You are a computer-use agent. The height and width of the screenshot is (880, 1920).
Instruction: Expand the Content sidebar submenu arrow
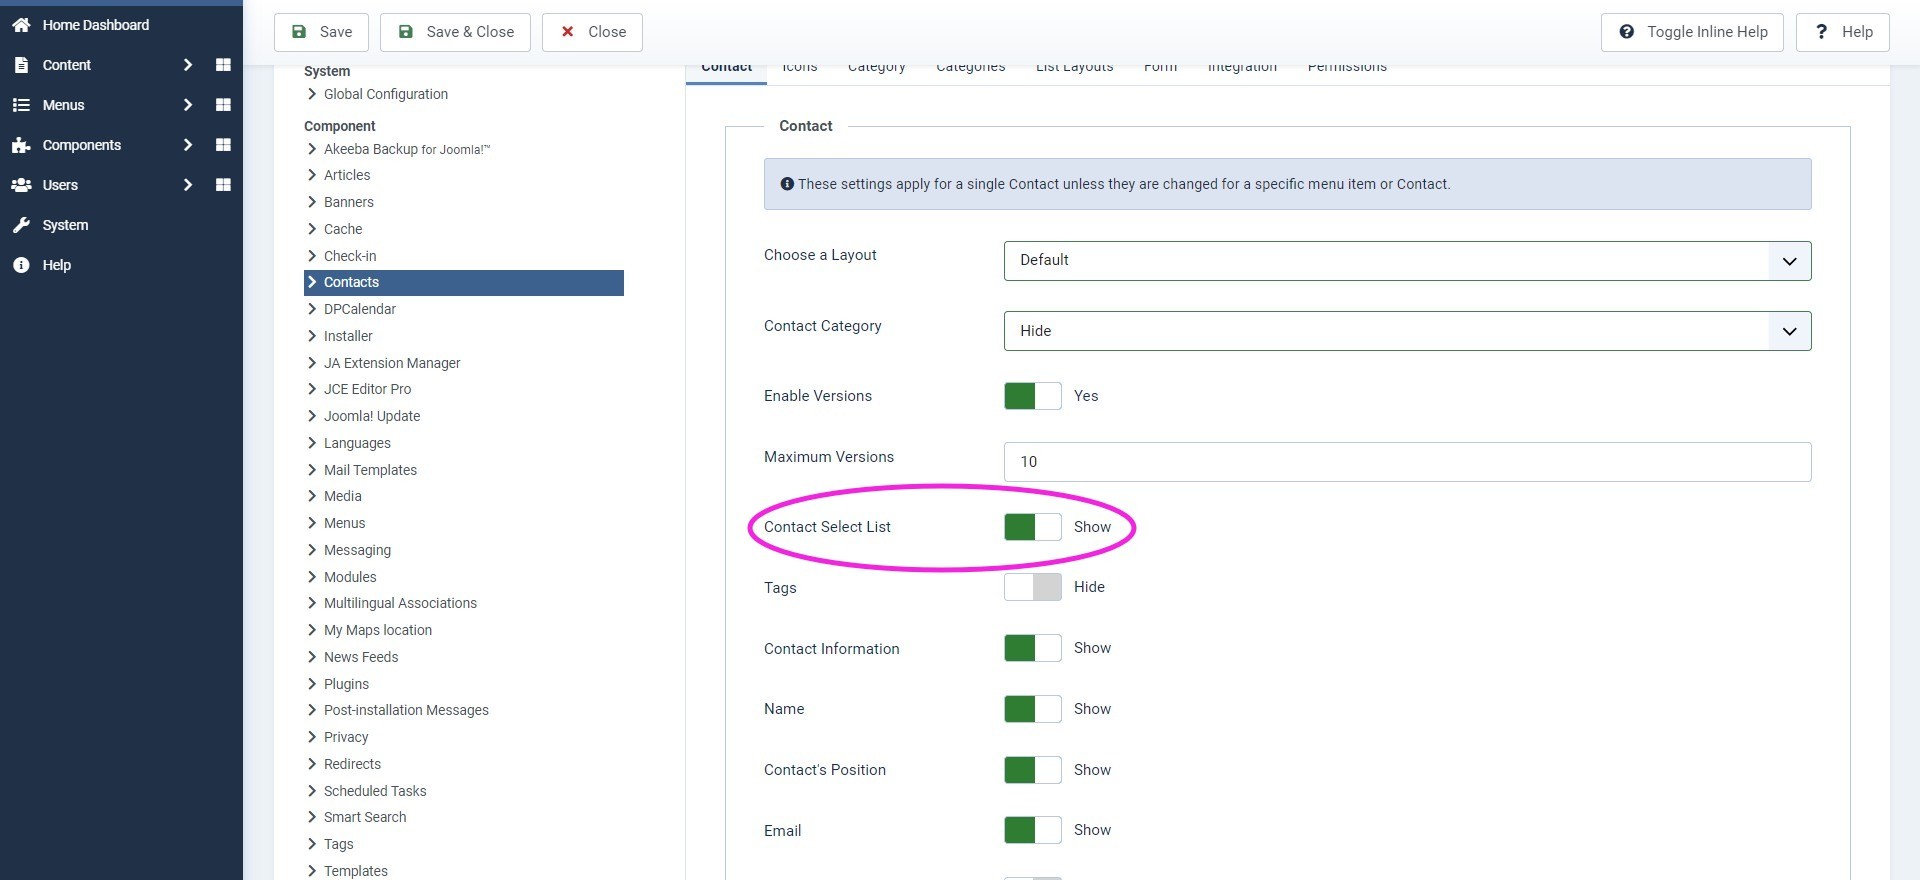coord(187,65)
